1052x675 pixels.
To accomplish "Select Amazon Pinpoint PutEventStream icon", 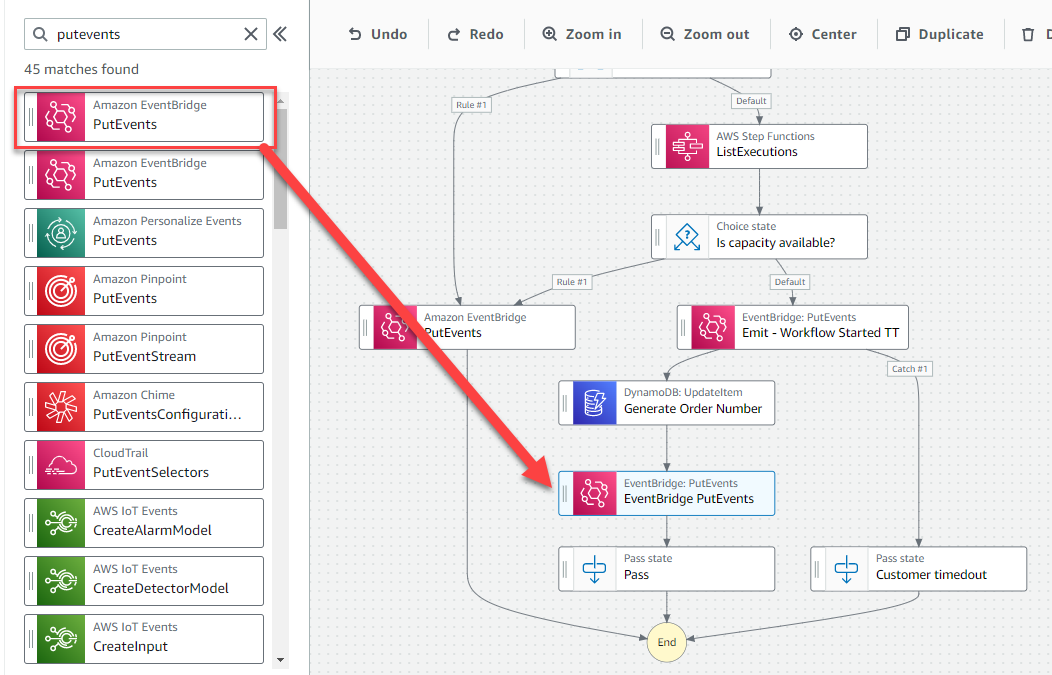I will (x=61, y=349).
